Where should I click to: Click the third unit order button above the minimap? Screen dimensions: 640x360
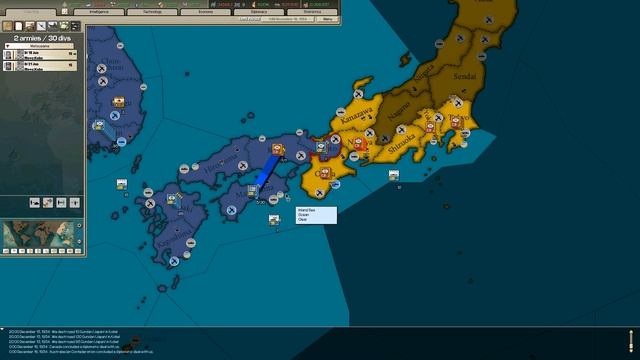pyautogui.click(x=61, y=202)
